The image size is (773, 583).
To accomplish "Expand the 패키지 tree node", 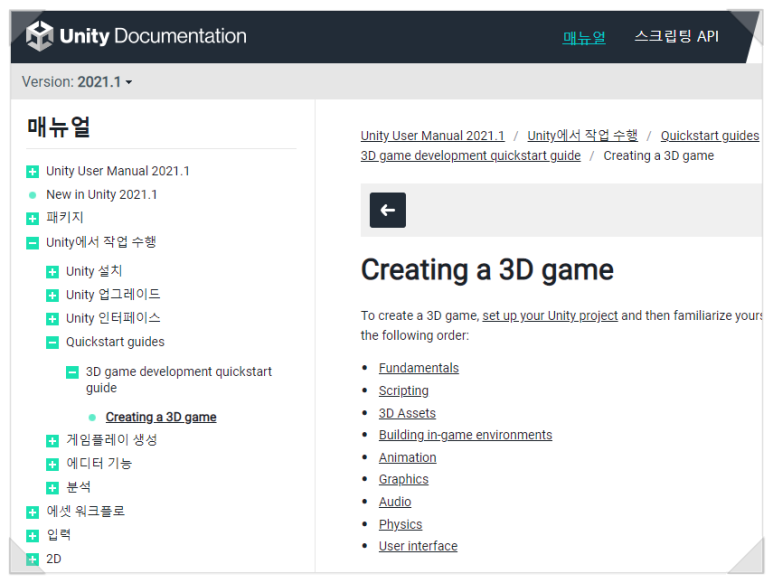I will coord(33,218).
